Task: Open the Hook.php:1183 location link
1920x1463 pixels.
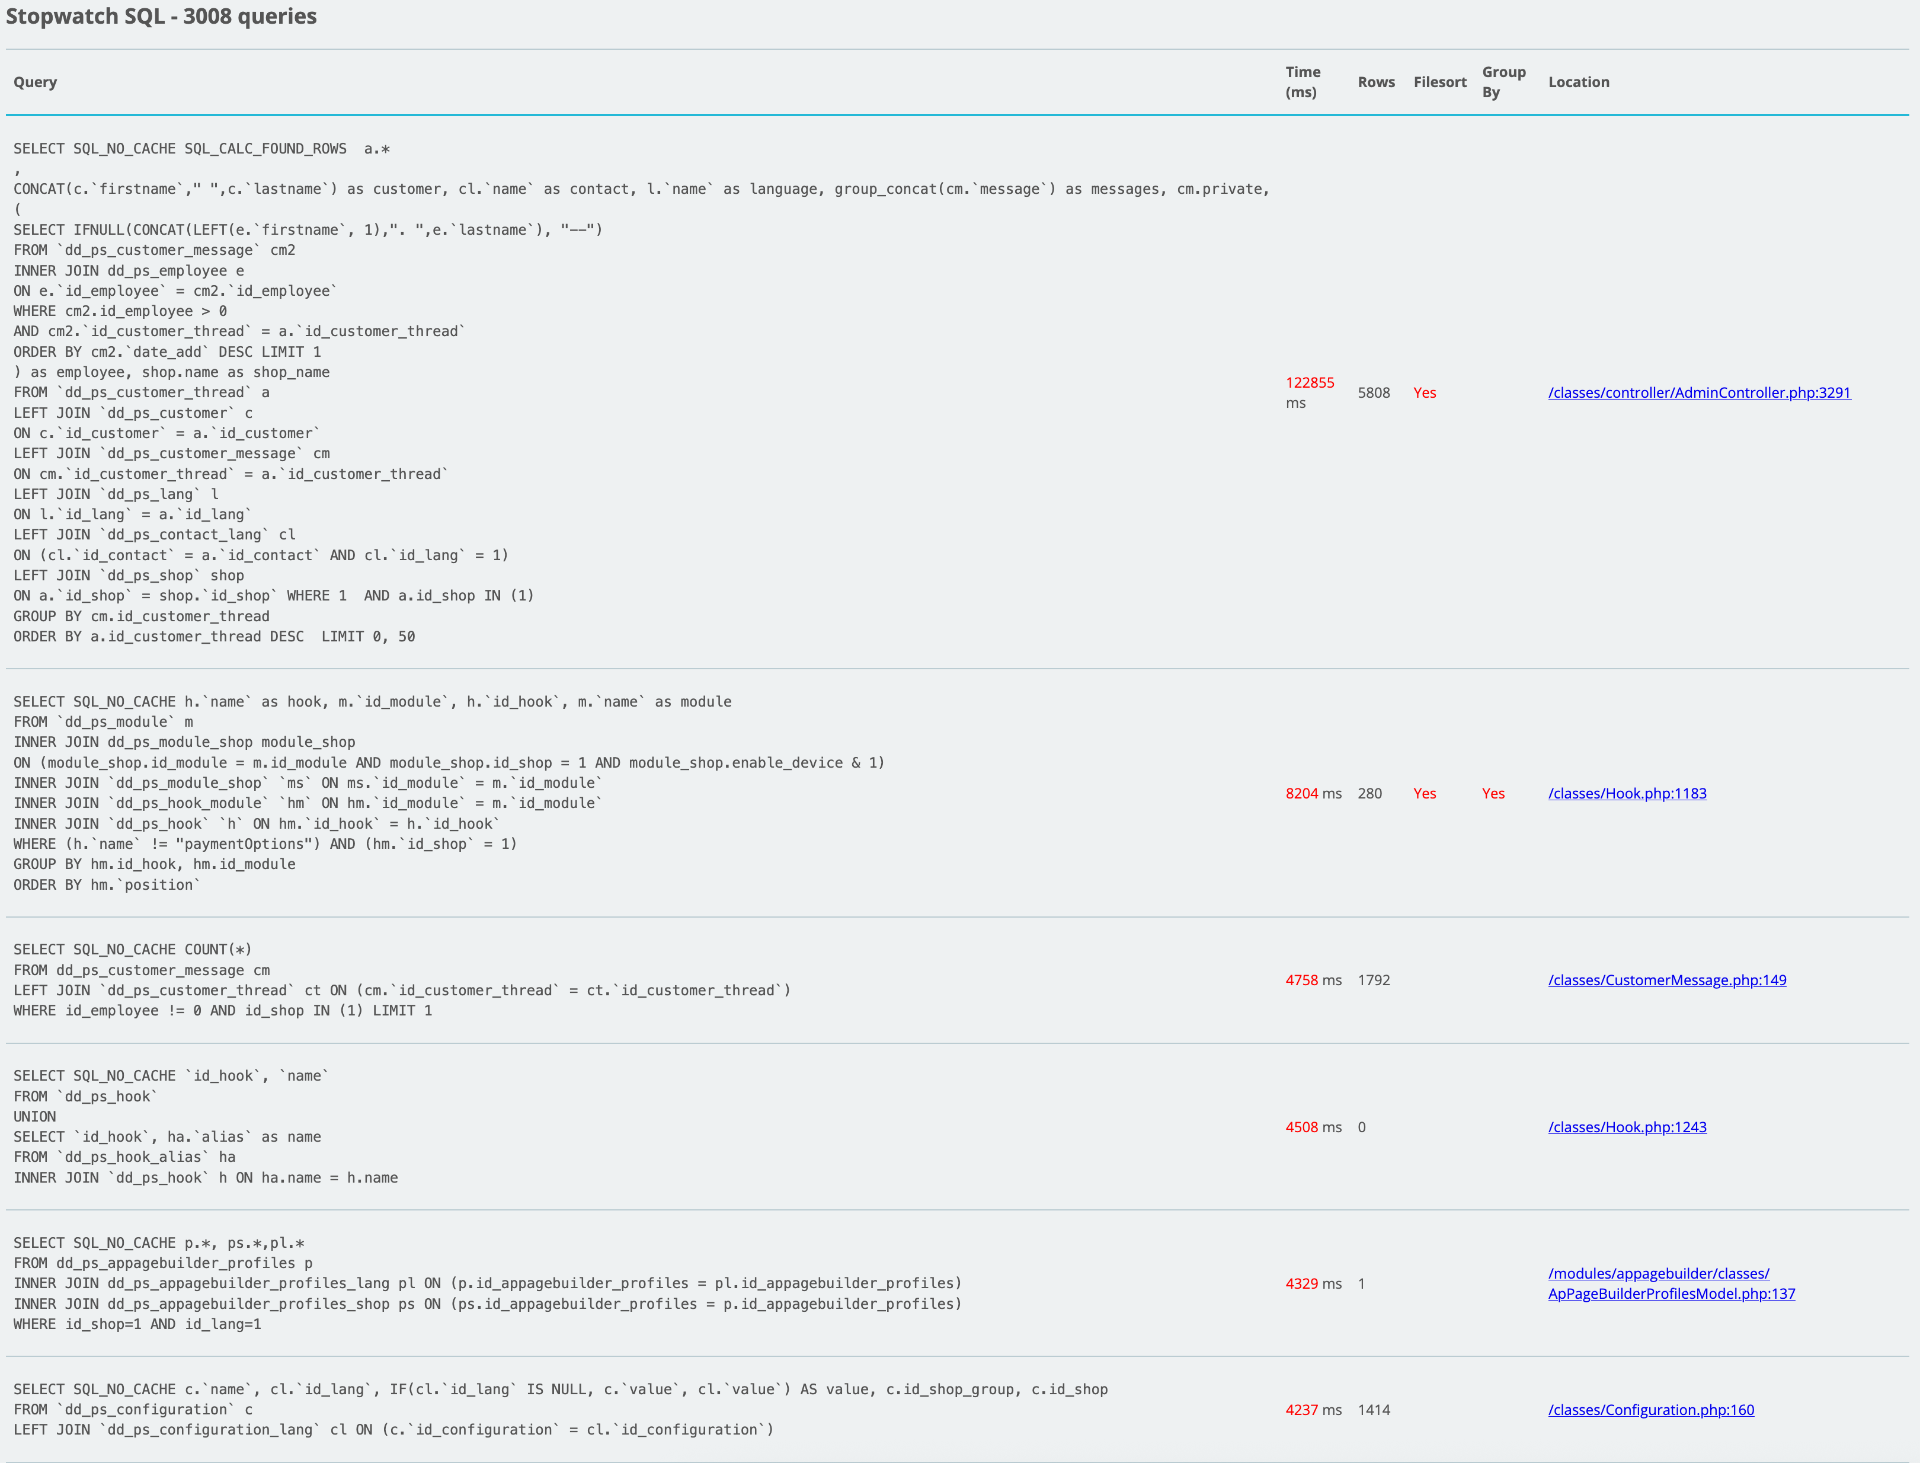Action: [x=1627, y=794]
